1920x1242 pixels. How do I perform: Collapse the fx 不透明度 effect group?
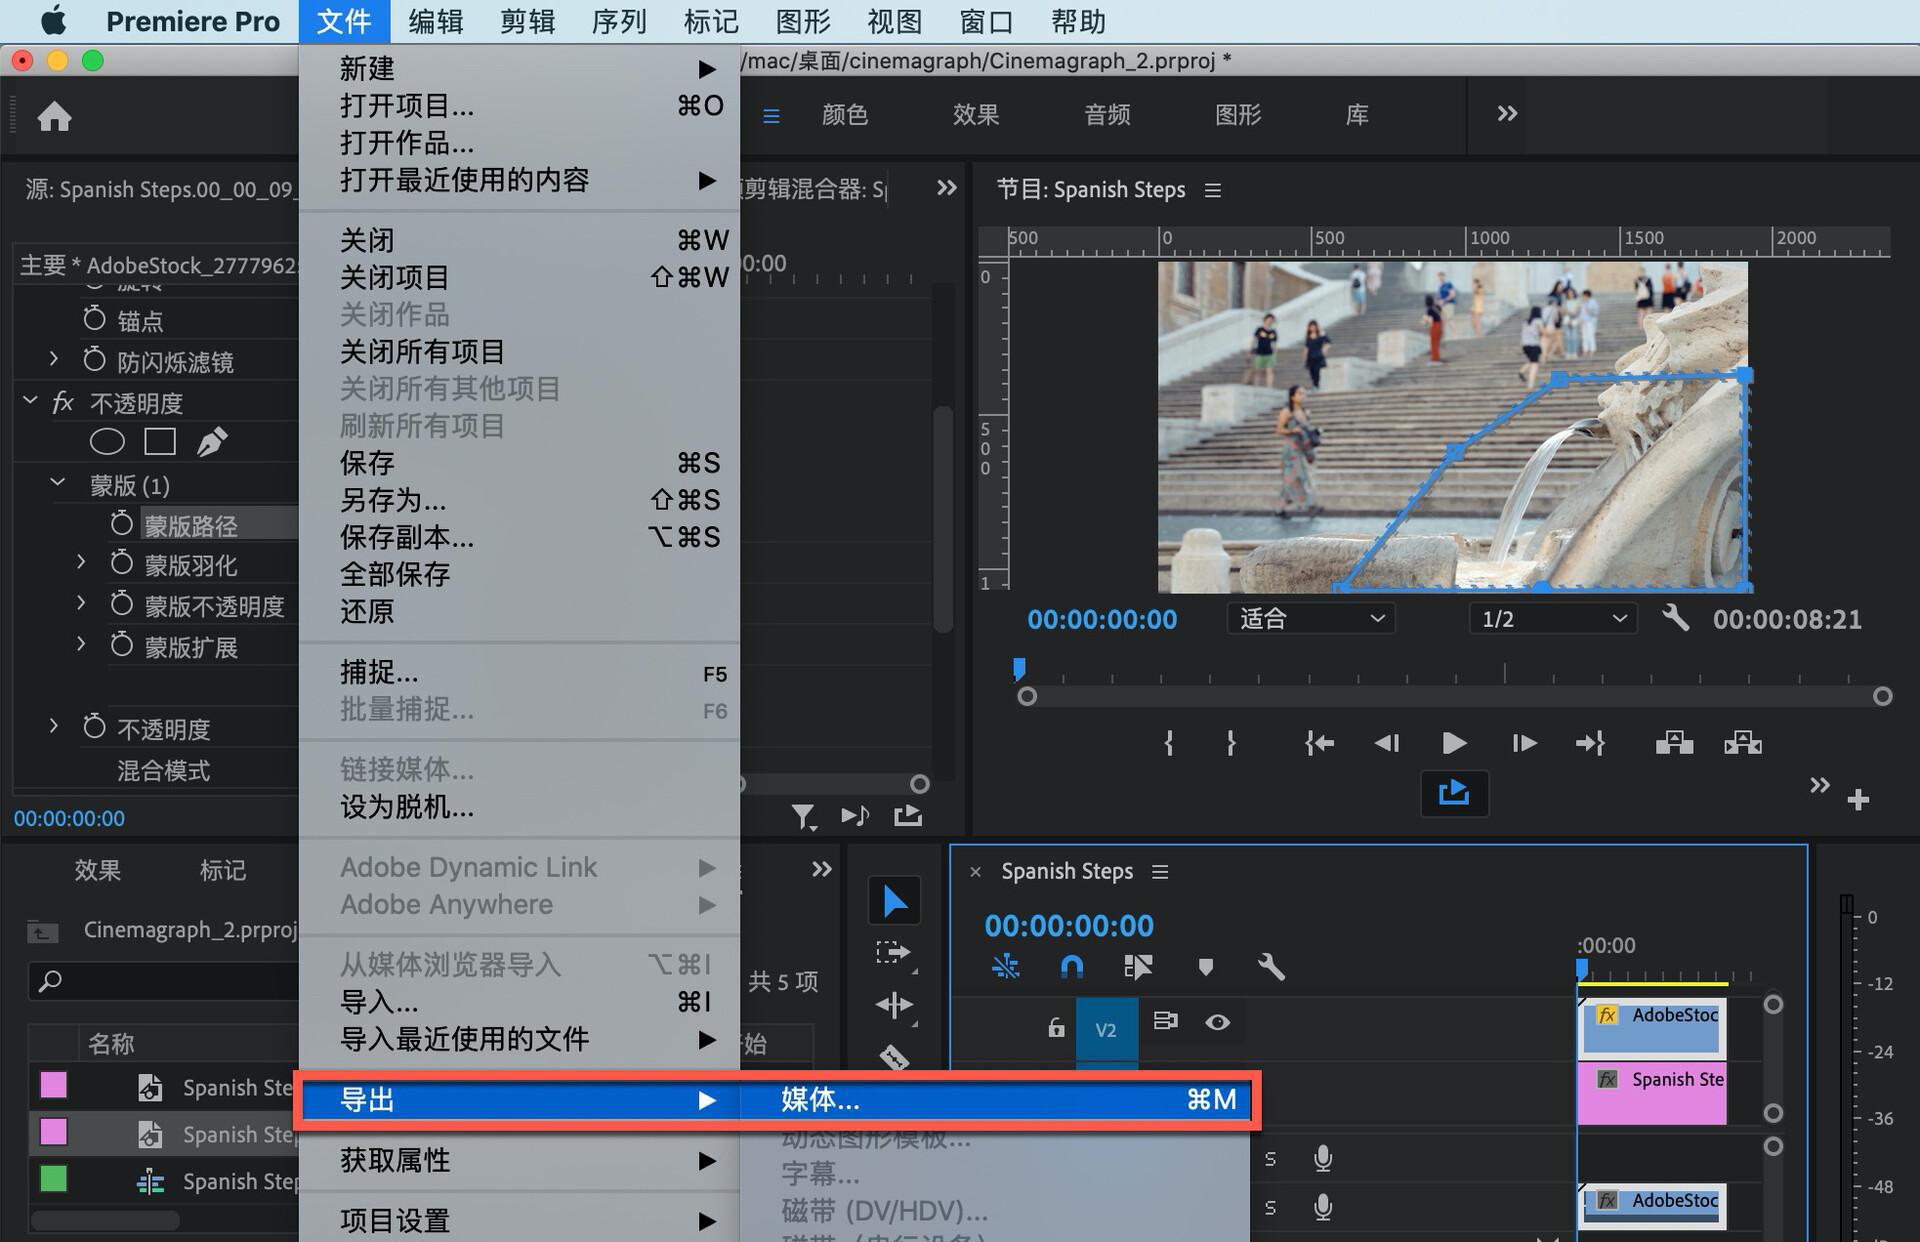click(x=30, y=401)
